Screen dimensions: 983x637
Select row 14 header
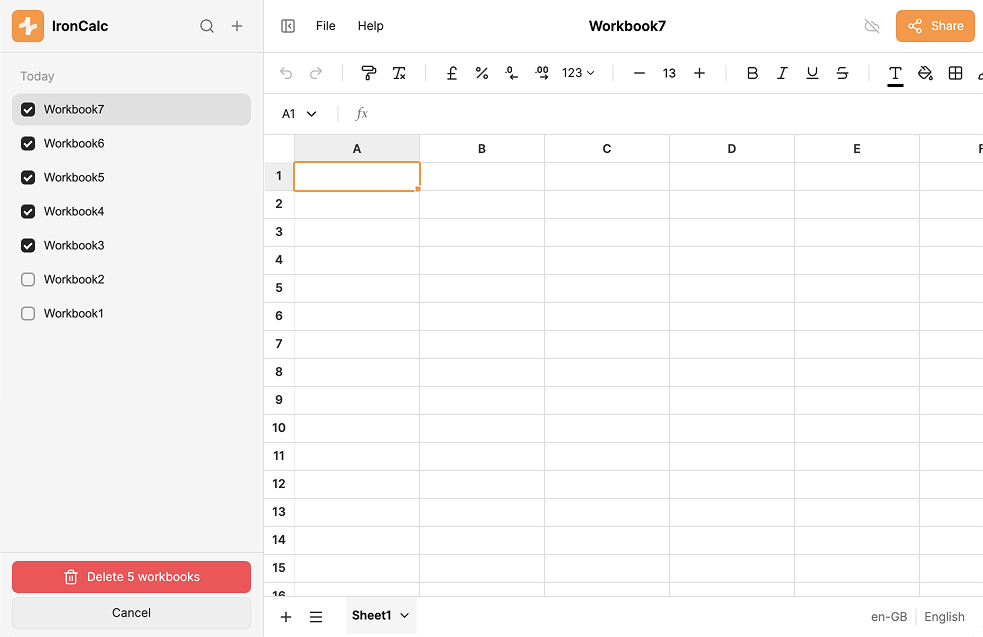[279, 540]
